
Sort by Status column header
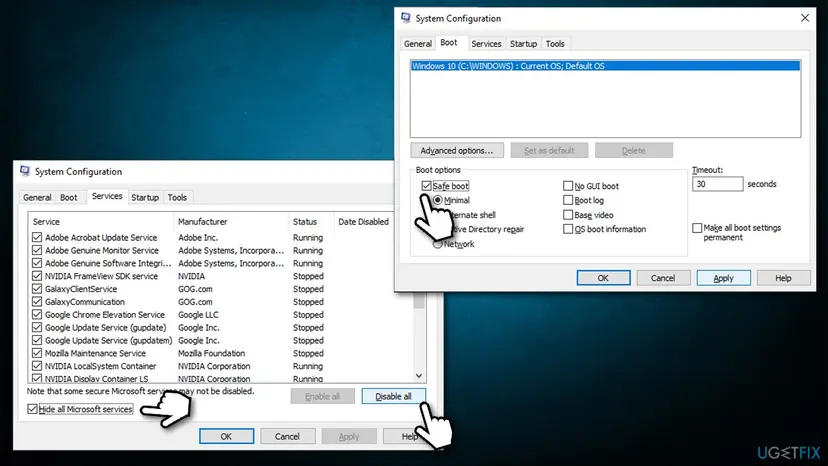312,221
